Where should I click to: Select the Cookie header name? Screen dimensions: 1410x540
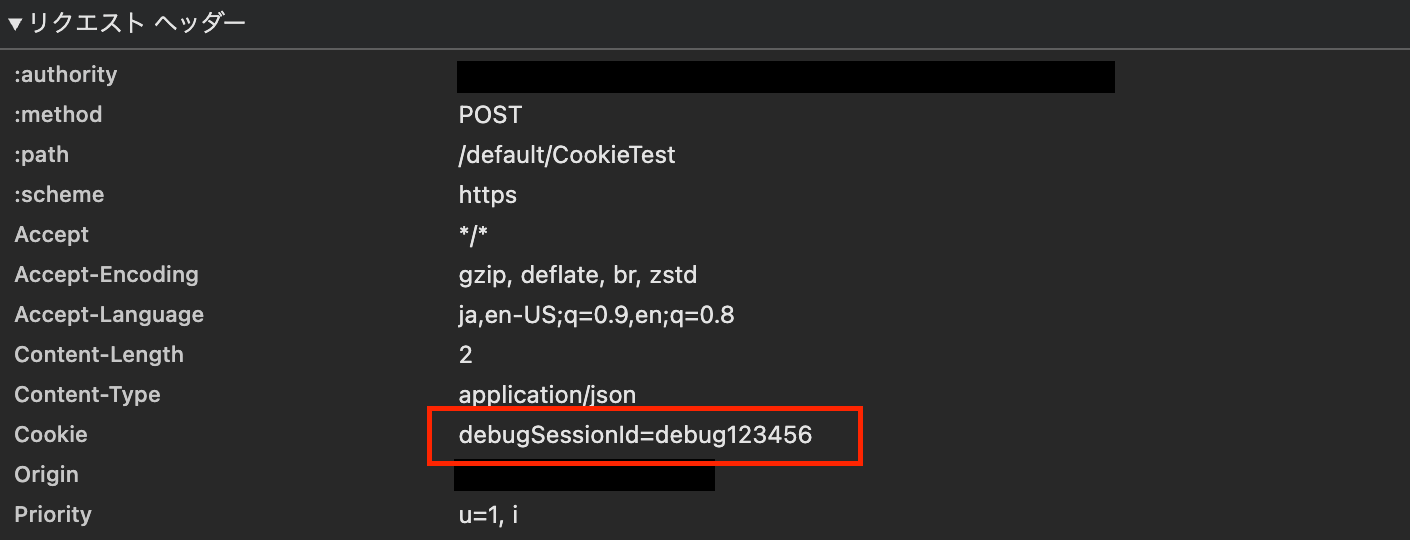tap(51, 435)
